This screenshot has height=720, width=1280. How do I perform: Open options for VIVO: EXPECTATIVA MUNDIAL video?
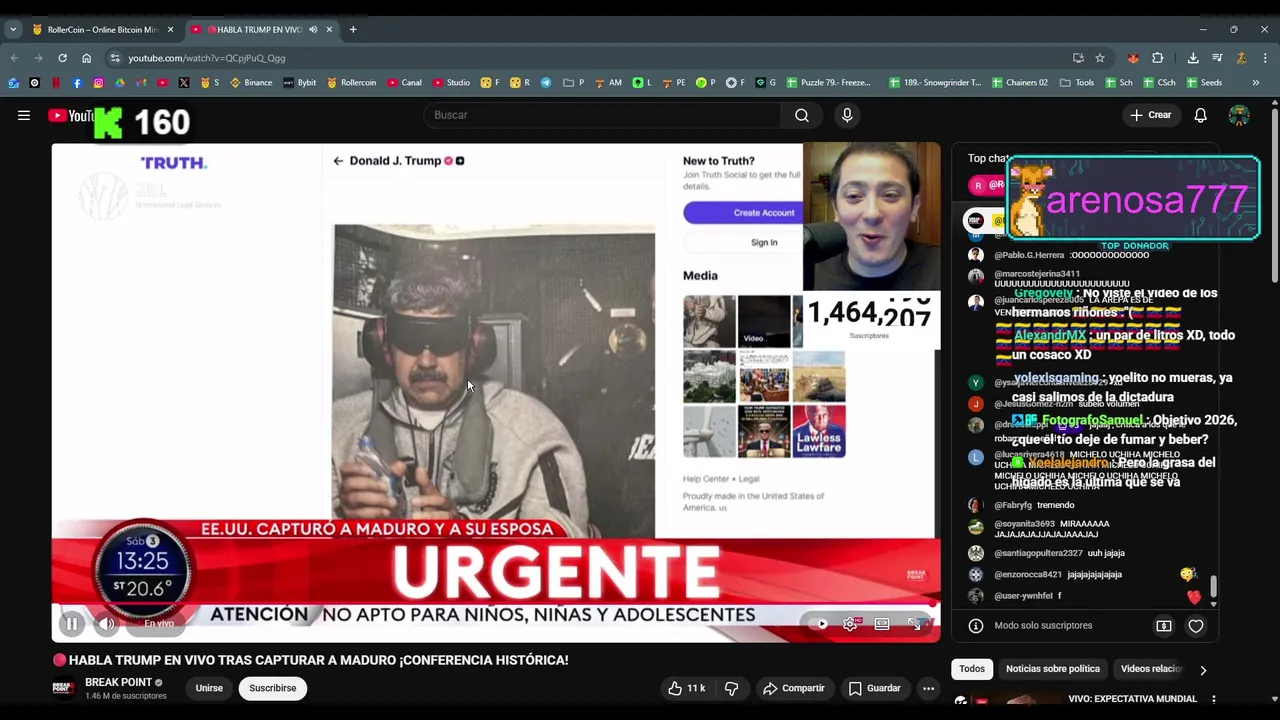tap(1213, 700)
